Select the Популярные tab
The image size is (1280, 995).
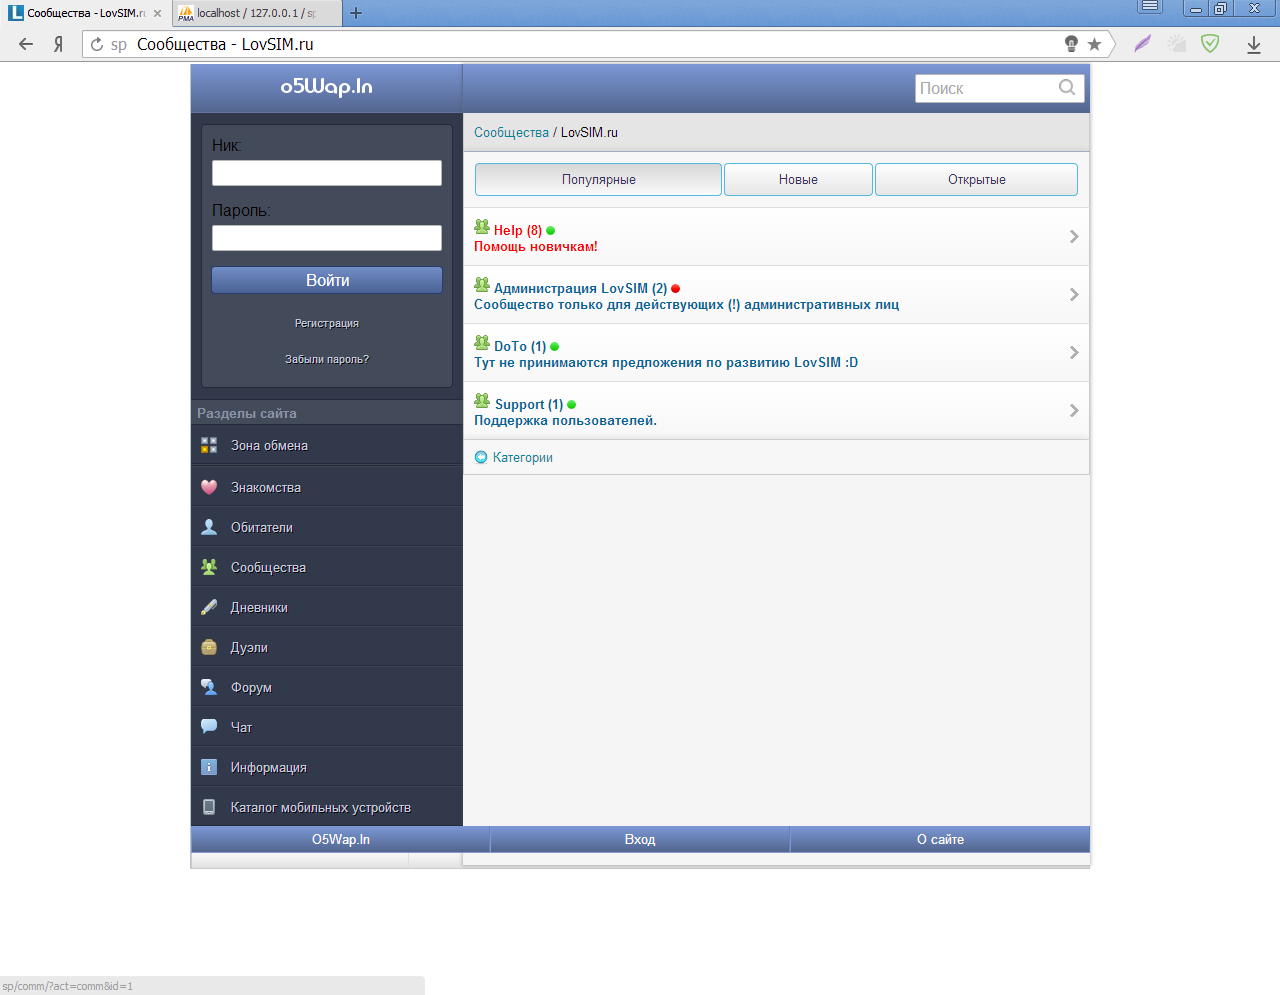coord(598,180)
